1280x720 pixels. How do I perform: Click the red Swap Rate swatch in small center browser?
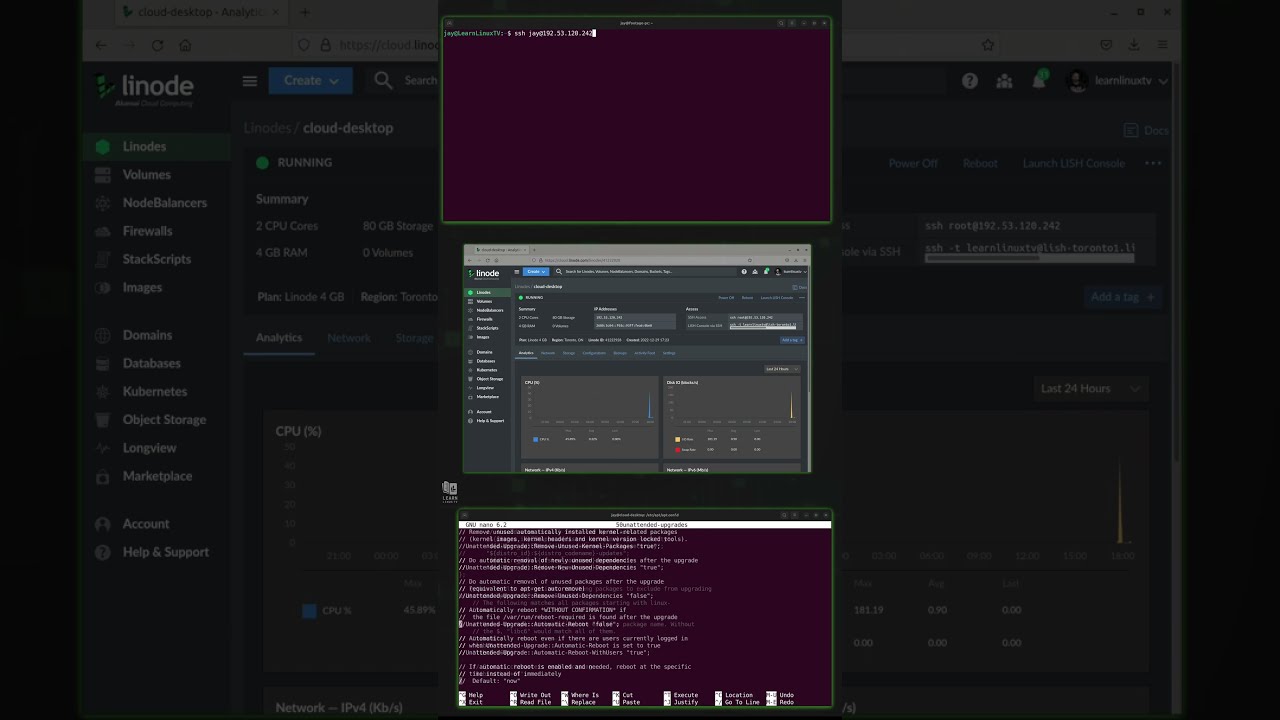(677, 450)
